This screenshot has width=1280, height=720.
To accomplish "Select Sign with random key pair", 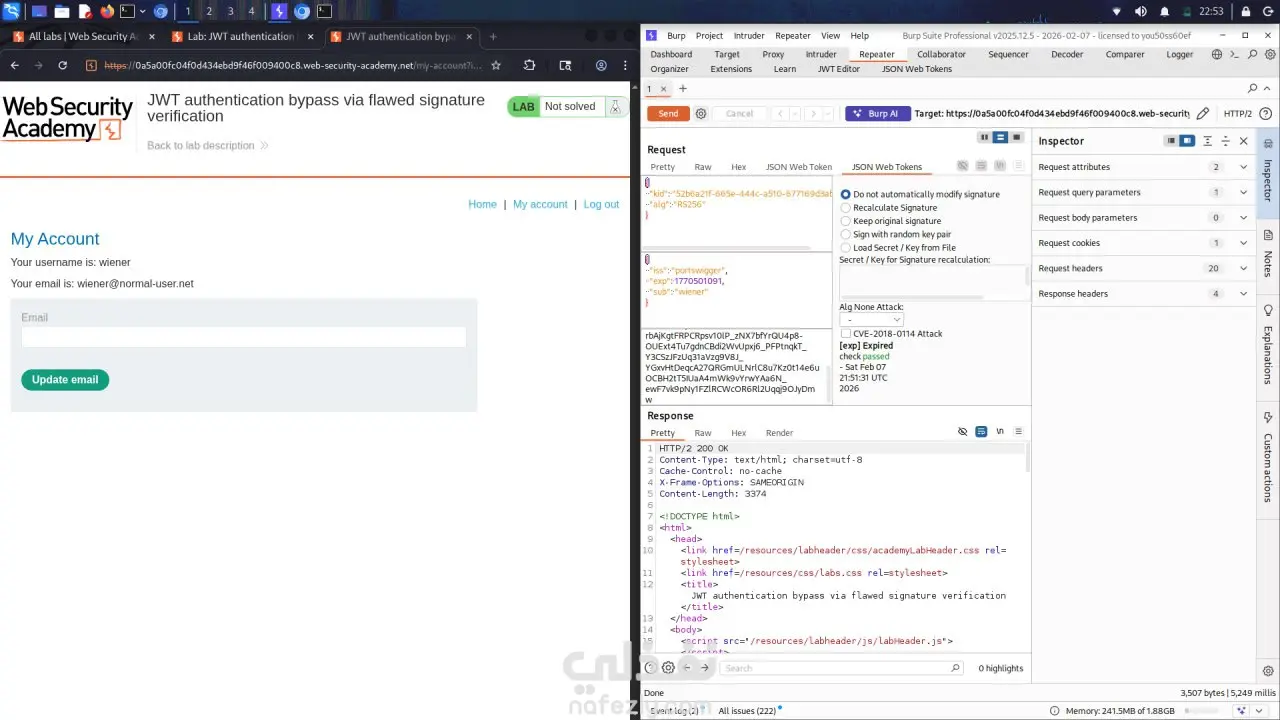I will [x=896, y=234].
